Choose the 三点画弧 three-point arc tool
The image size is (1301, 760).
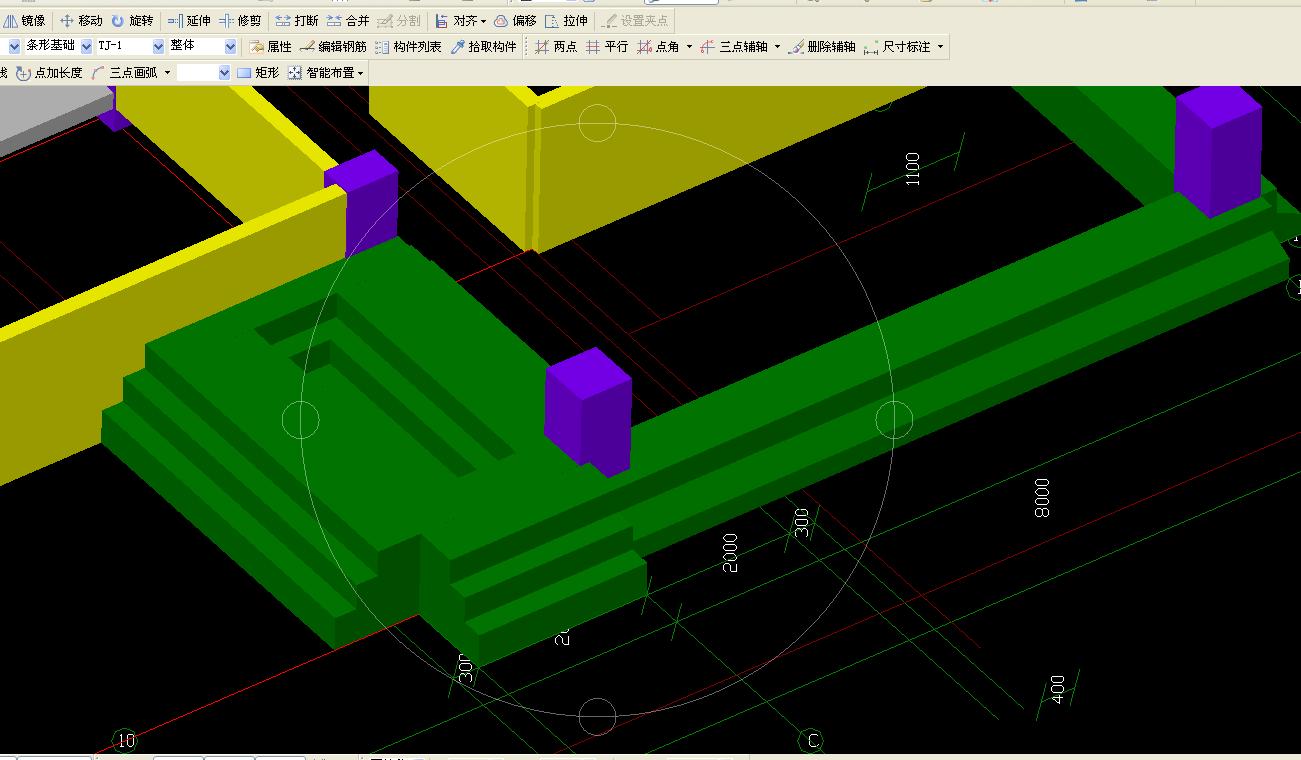124,72
